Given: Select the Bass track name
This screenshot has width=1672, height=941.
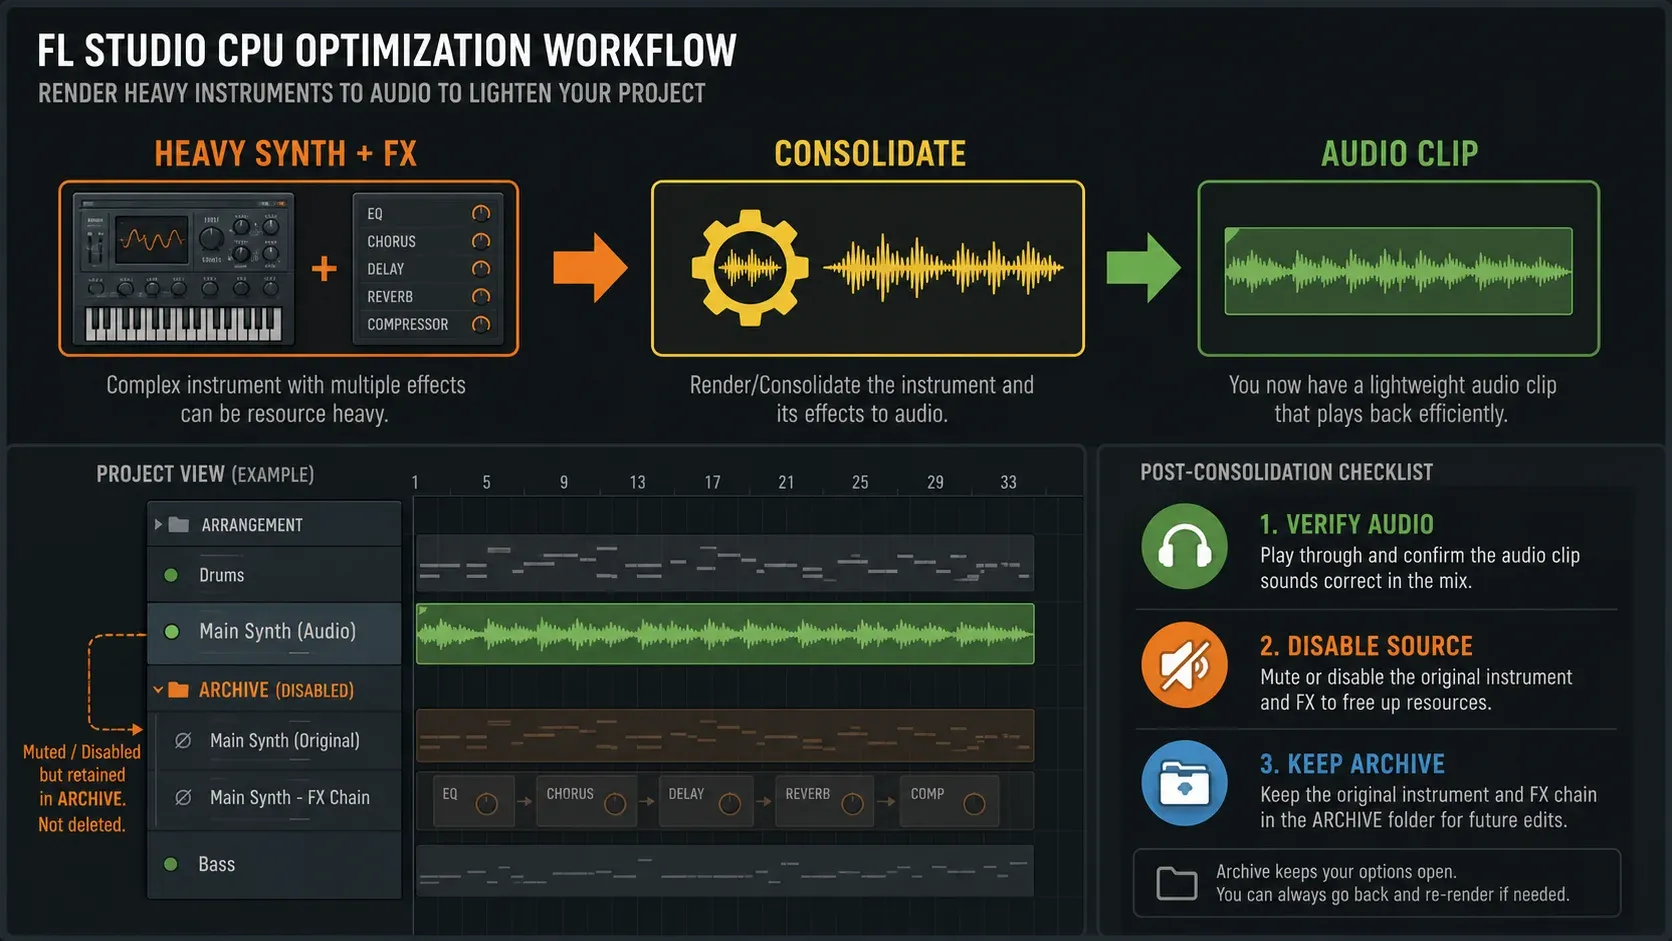Looking at the screenshot, I should pos(217,864).
